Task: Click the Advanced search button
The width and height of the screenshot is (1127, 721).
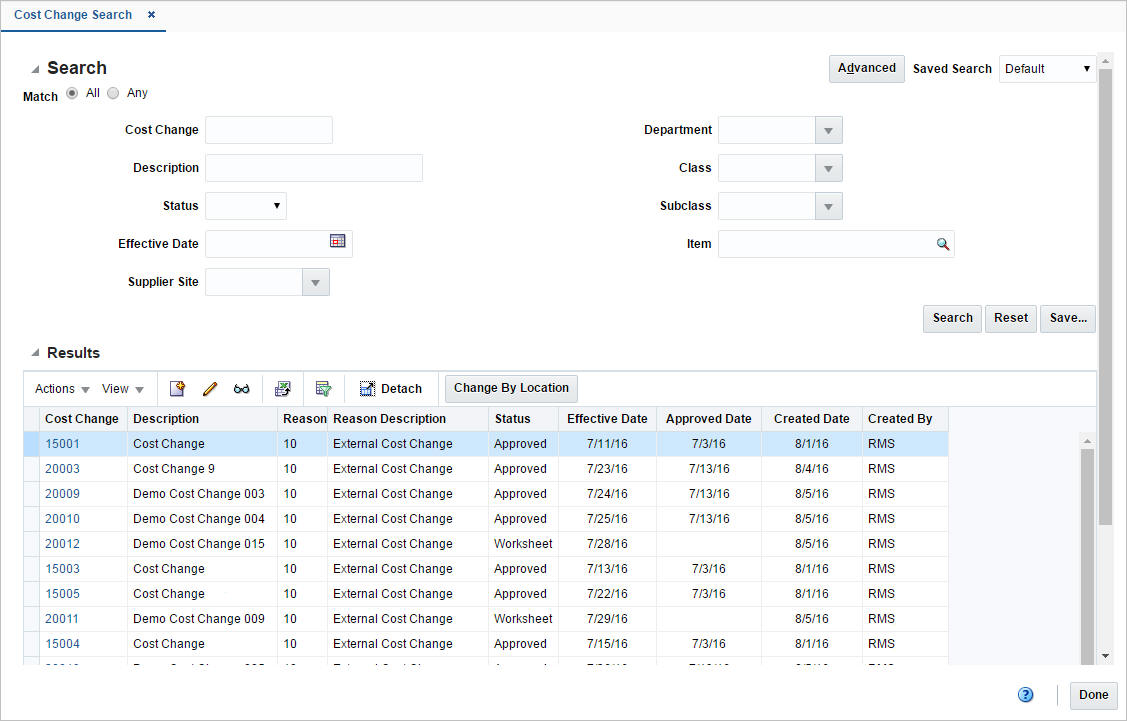Action: 866,68
